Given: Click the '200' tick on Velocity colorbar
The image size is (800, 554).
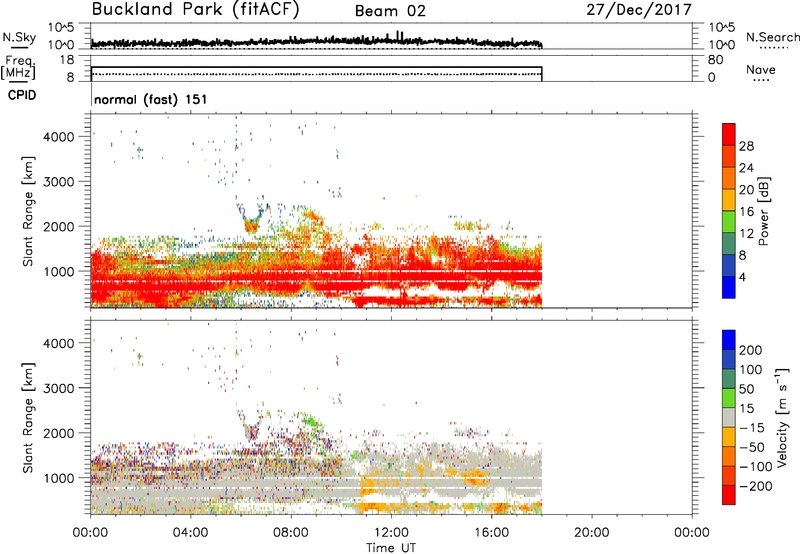Looking at the screenshot, I should [751, 350].
